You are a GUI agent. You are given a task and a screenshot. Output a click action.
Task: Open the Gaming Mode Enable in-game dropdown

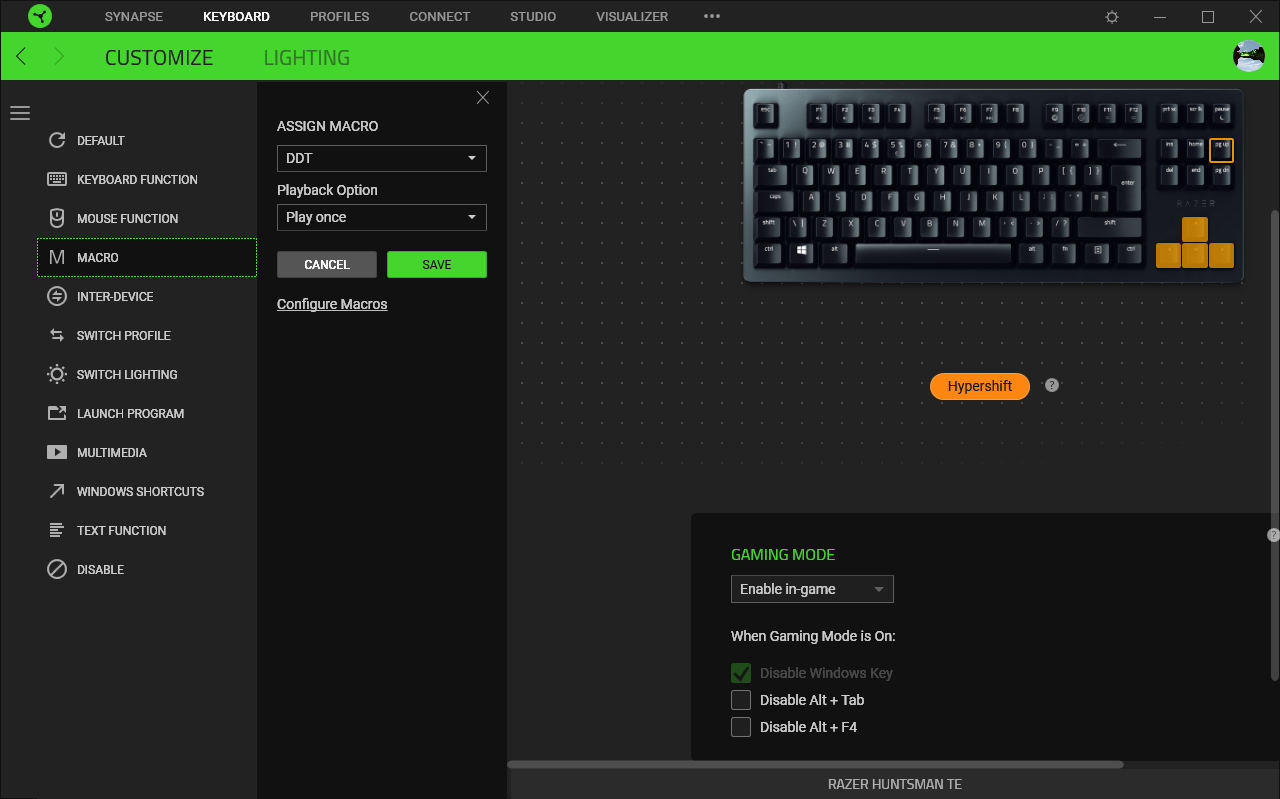point(812,589)
